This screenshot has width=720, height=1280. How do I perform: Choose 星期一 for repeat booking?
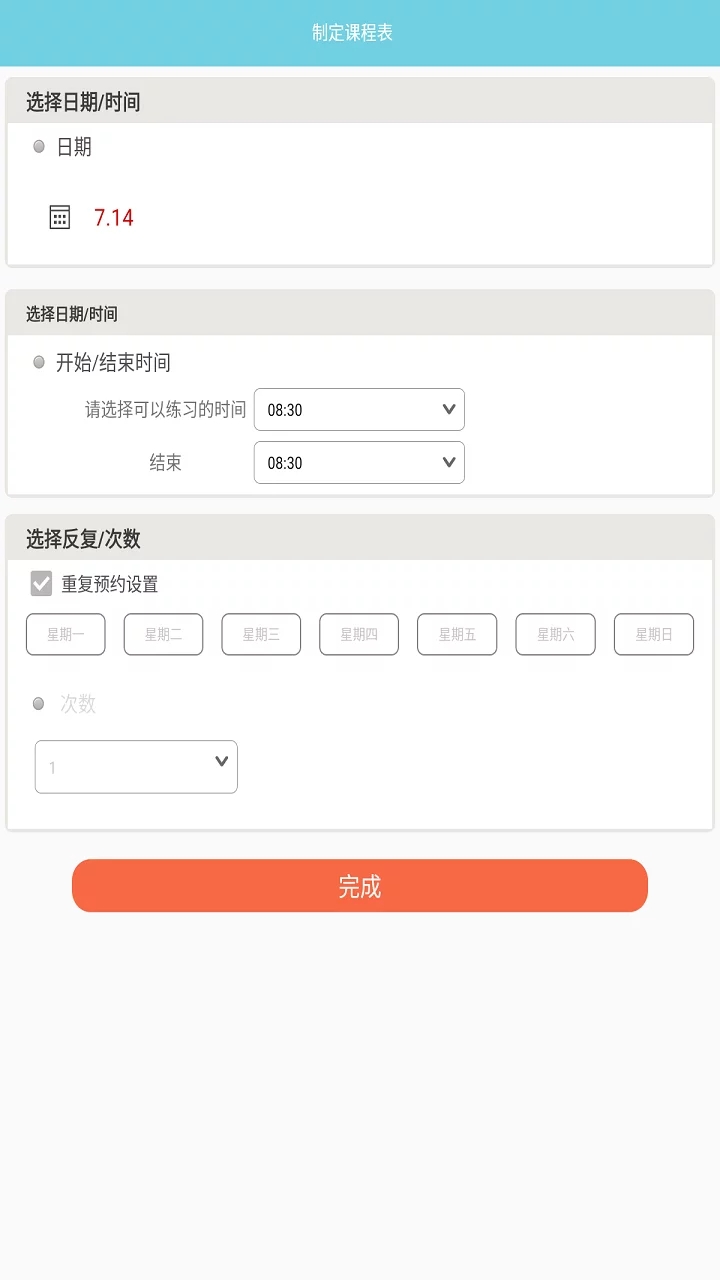click(x=66, y=634)
